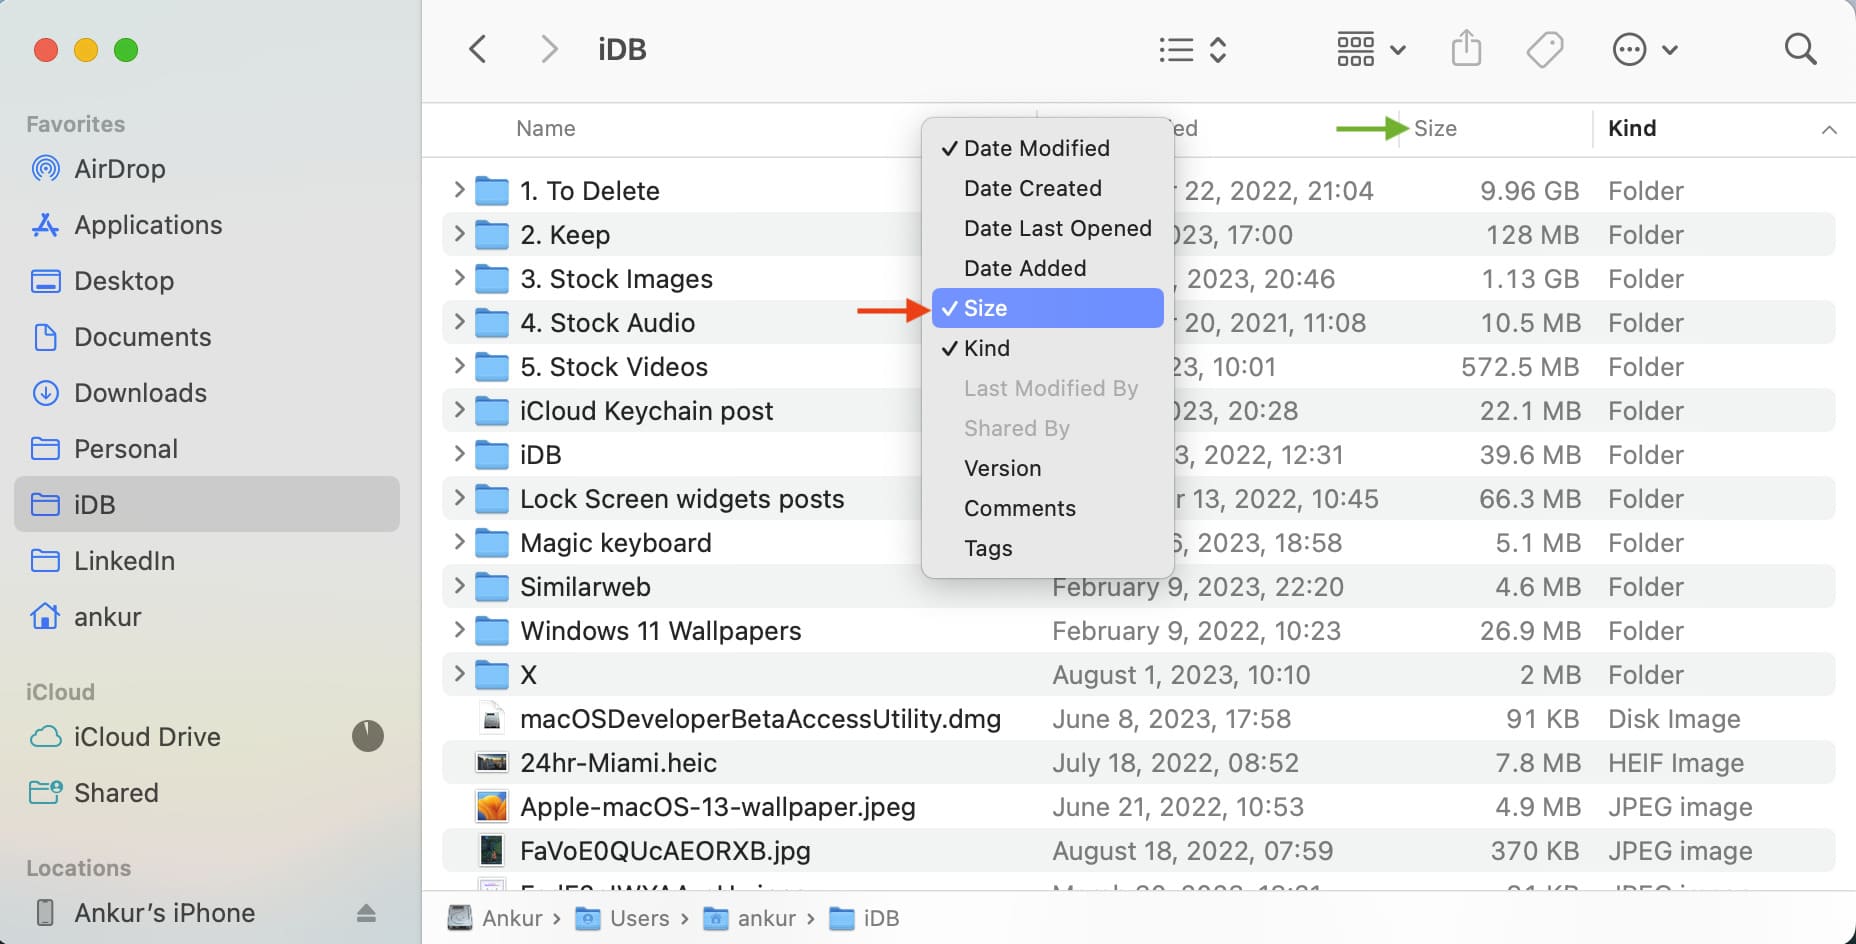
Task: Select the macOSDeveloperBetaAccessUtility.dmg file
Action: coord(760,718)
